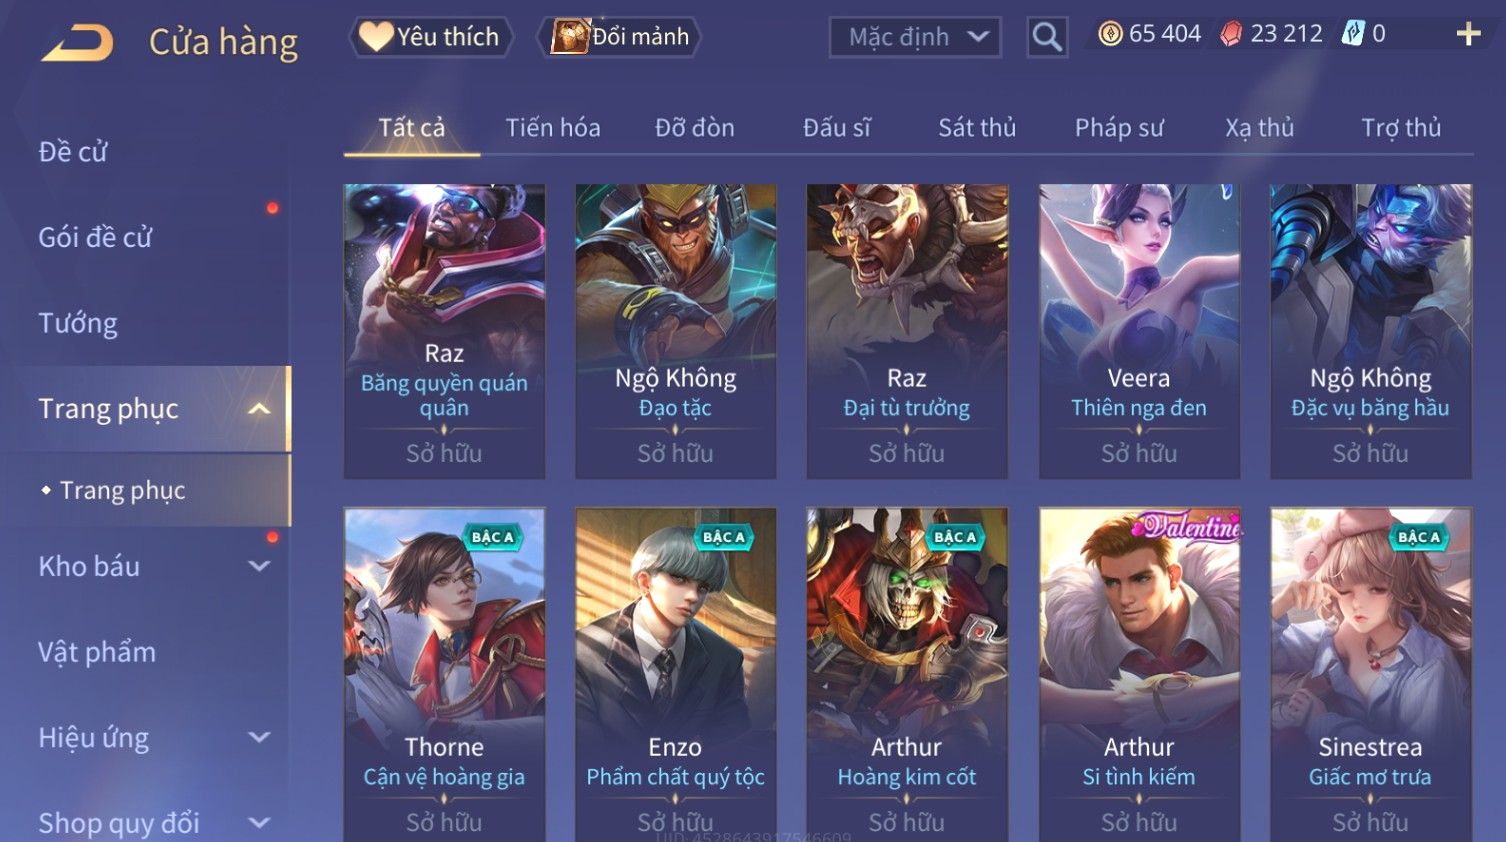Click the plus icon to add currency
The height and width of the screenshot is (842, 1506).
click(1468, 34)
